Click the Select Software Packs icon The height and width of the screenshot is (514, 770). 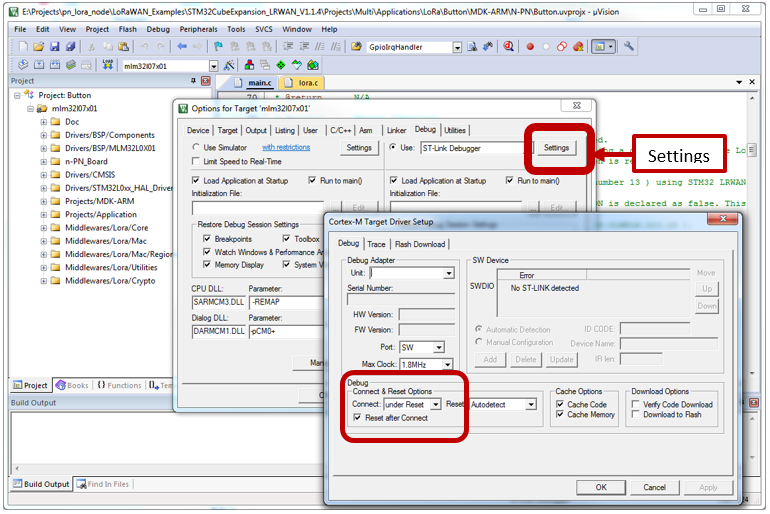pos(297,65)
